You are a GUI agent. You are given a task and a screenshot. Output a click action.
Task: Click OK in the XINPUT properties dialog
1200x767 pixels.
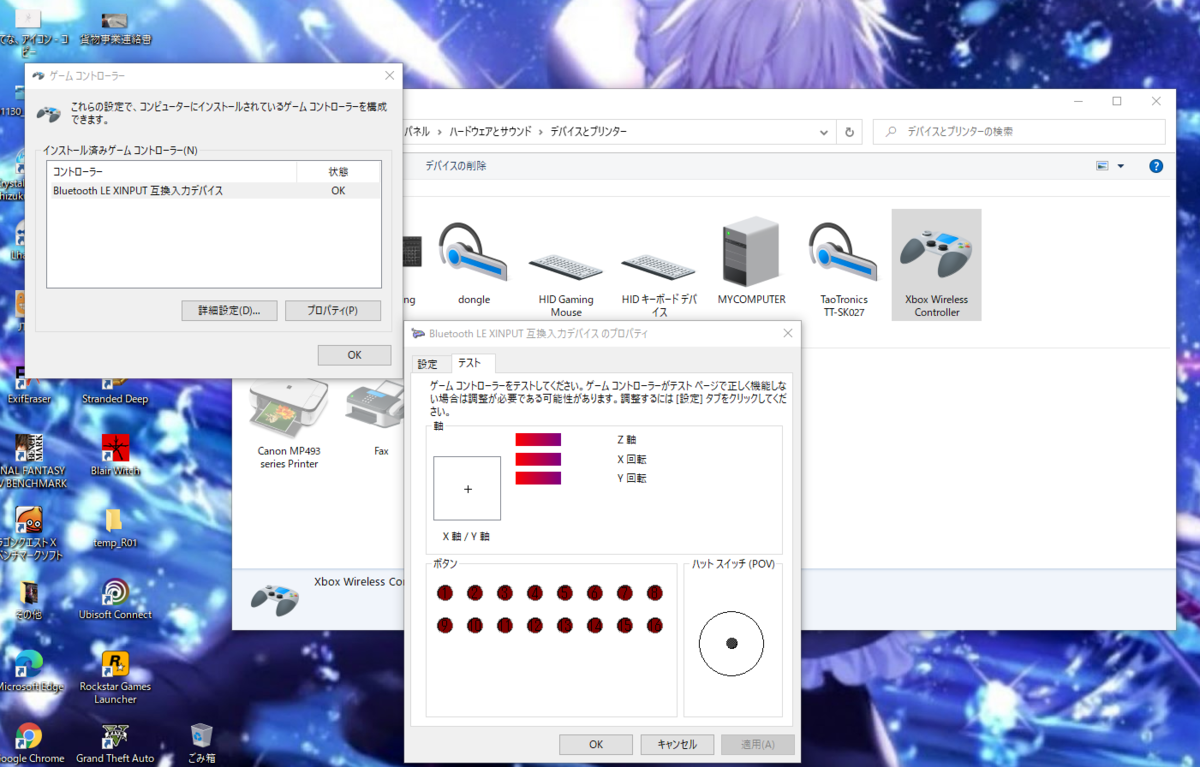click(x=596, y=744)
